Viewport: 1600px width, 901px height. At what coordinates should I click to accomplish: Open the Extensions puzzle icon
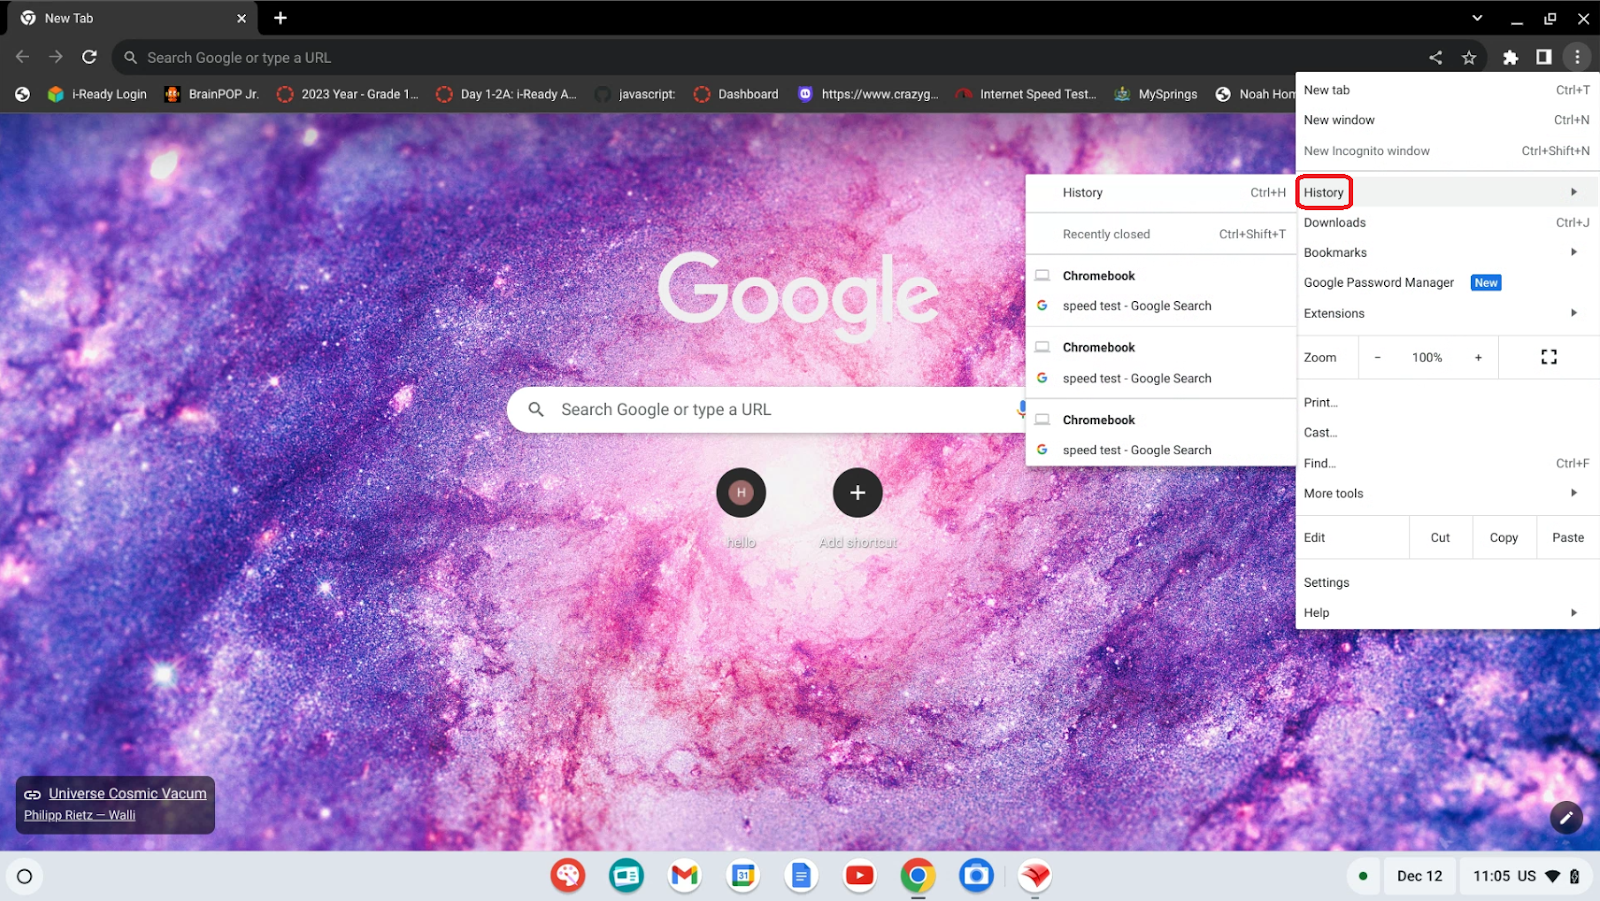tap(1510, 58)
